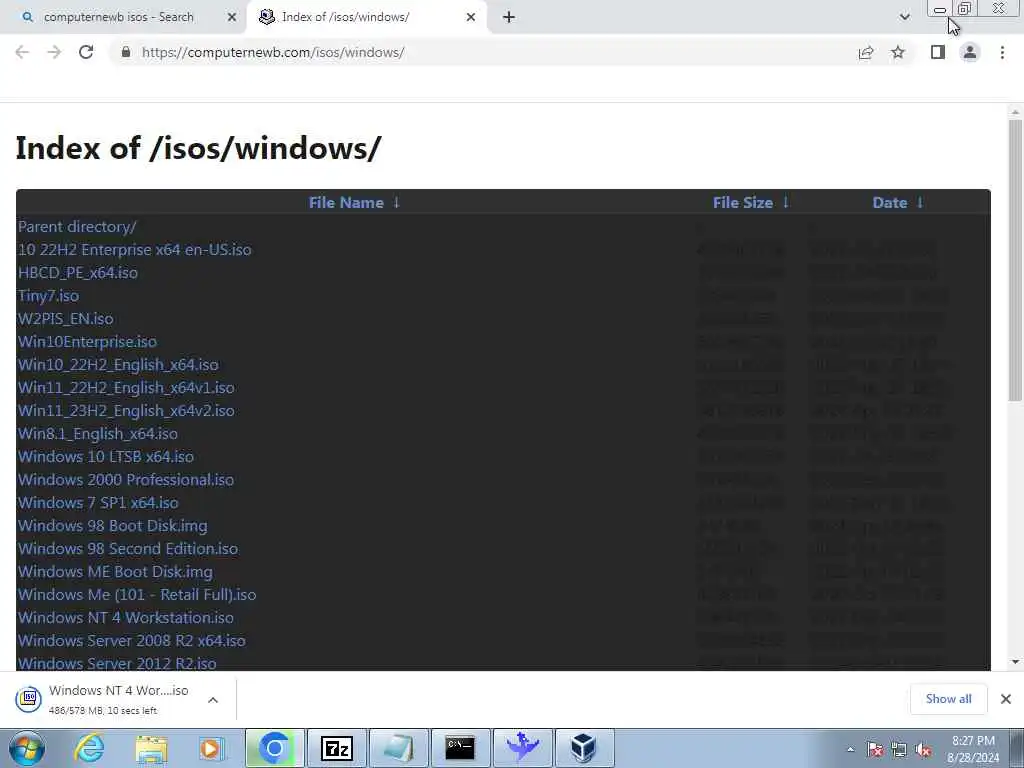Open the Action Center flag icon
The height and width of the screenshot is (768, 1024).
click(875, 749)
